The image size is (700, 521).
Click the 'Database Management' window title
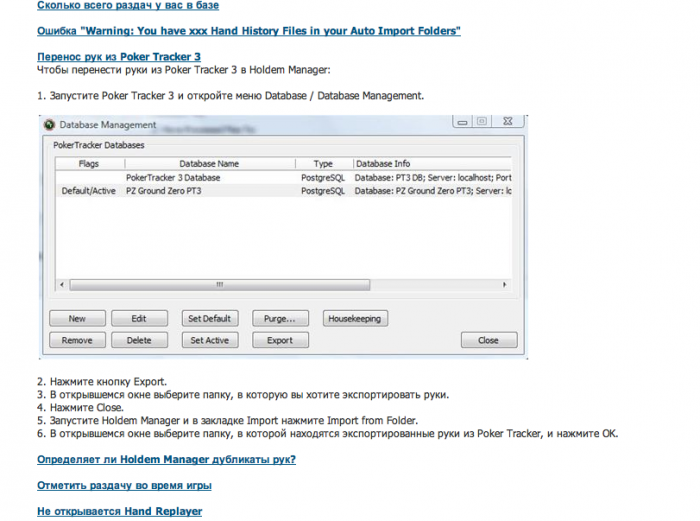click(x=108, y=125)
